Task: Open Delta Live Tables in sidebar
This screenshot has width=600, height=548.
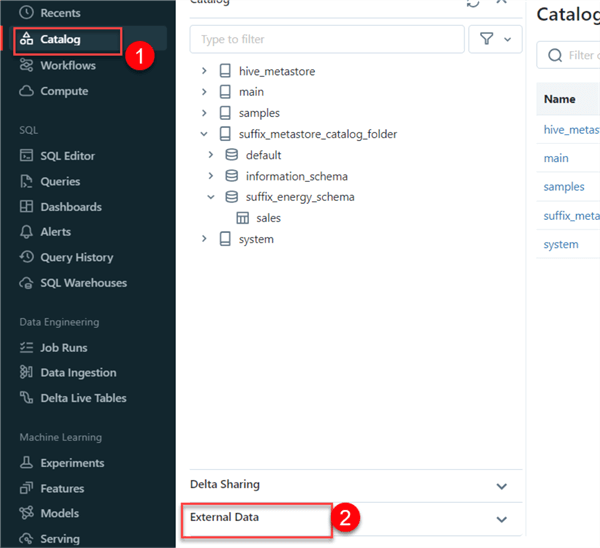Action: [83, 398]
